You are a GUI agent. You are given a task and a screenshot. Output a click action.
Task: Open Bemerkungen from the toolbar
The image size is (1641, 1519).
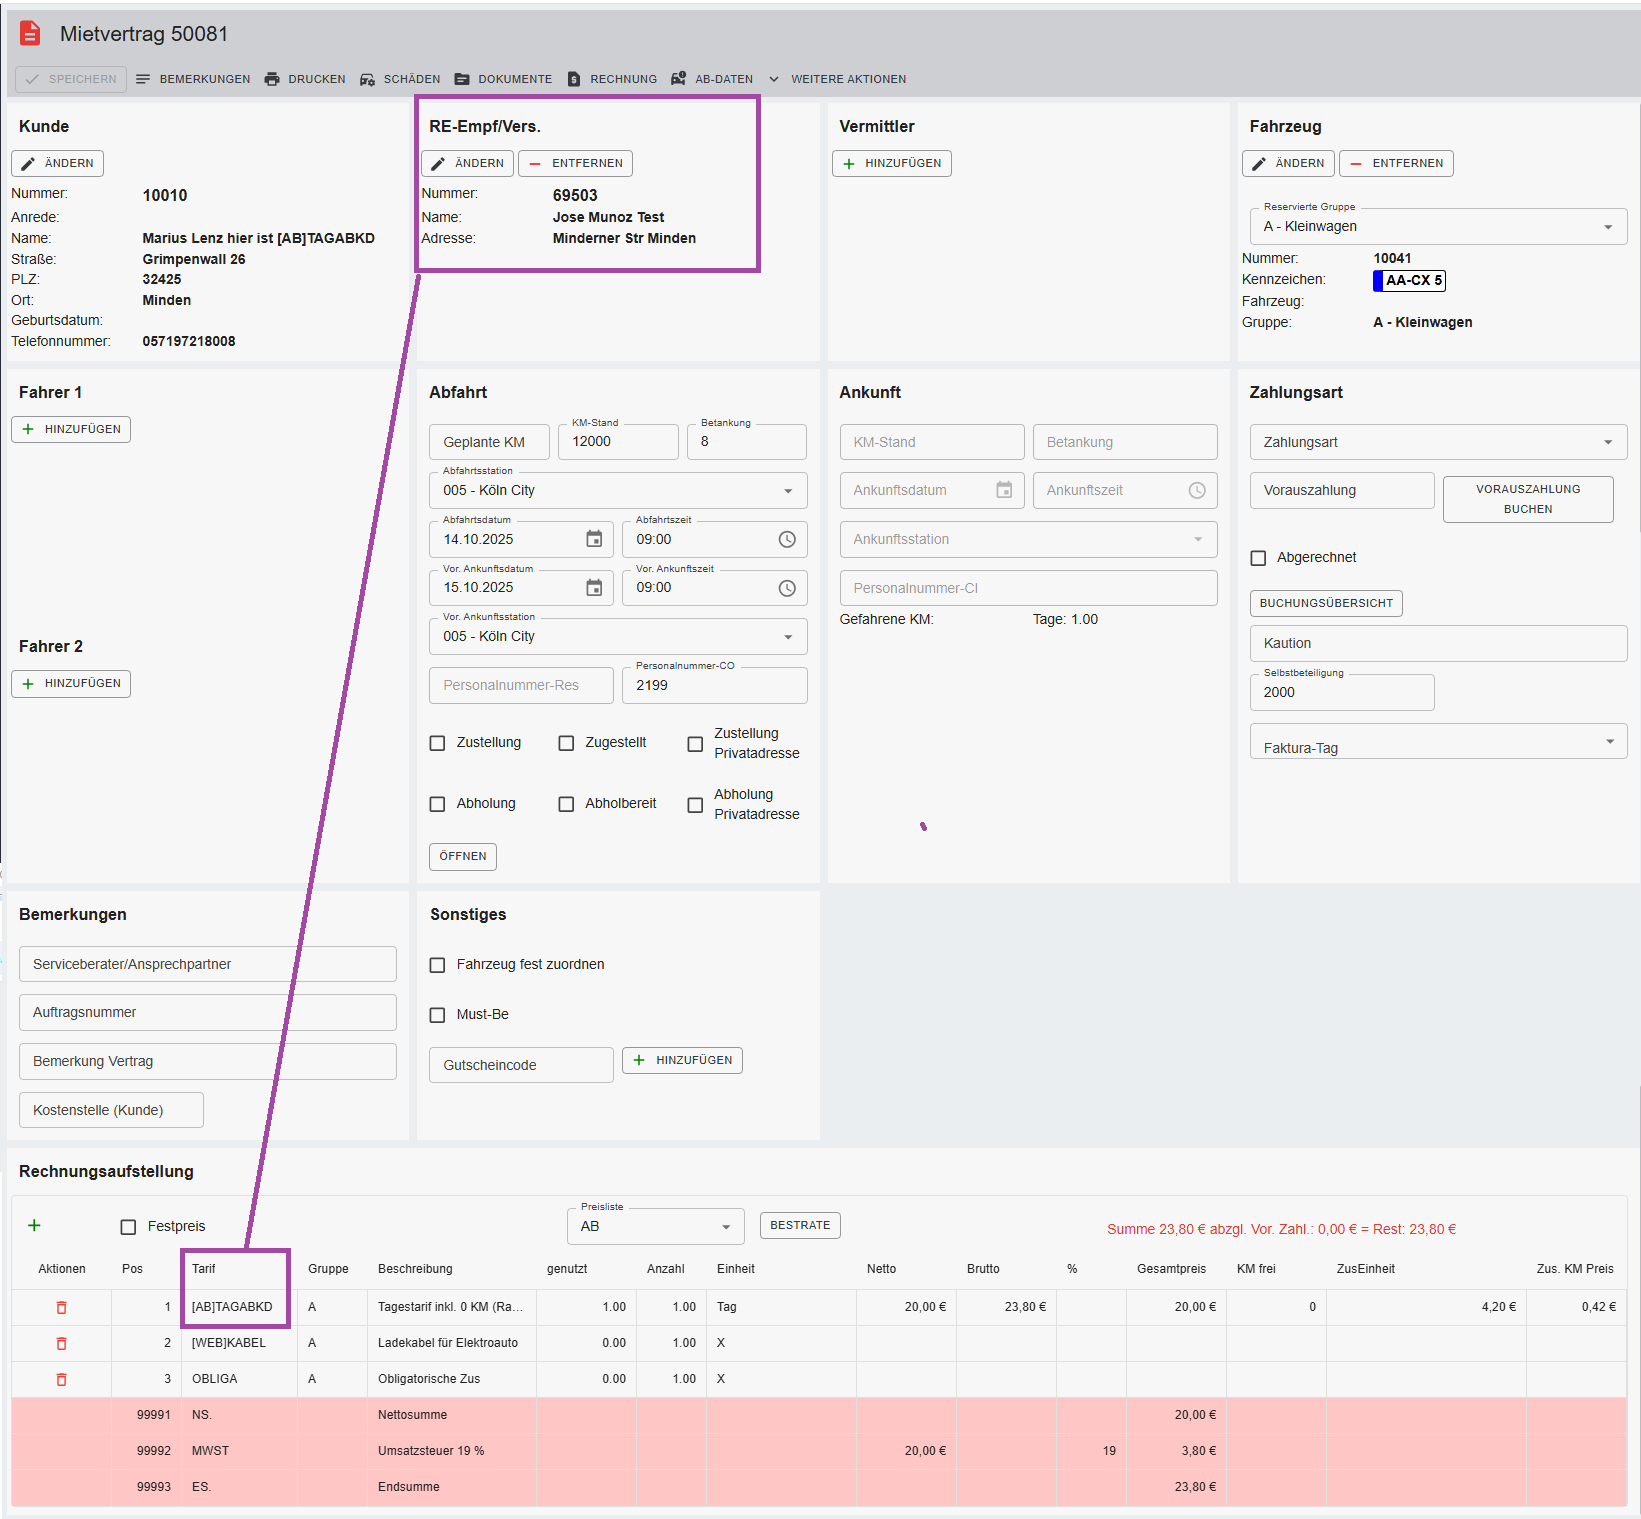pyautogui.click(x=193, y=79)
